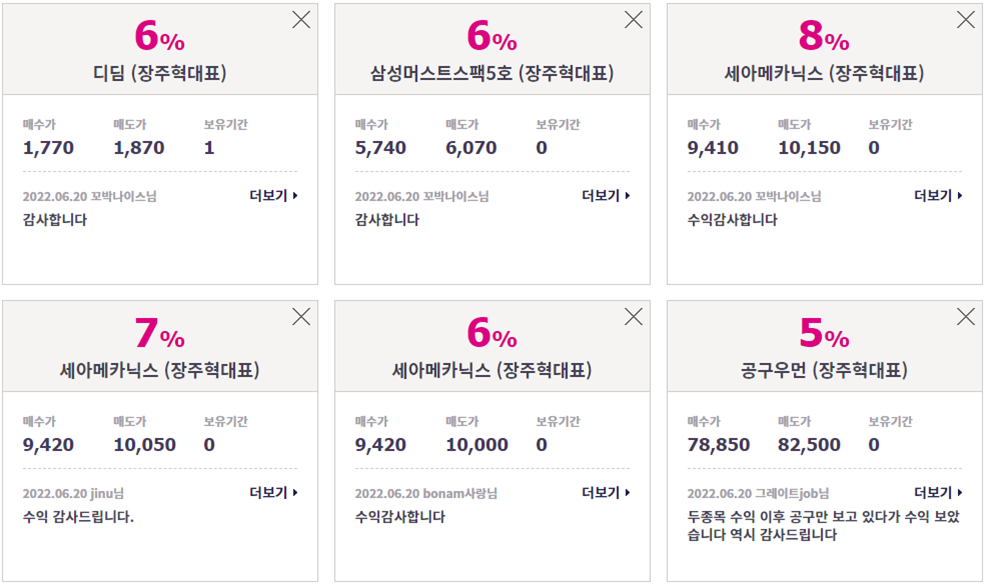The width and height of the screenshot is (990, 588).
Task: Click the 8% return figure
Action: pos(824,36)
